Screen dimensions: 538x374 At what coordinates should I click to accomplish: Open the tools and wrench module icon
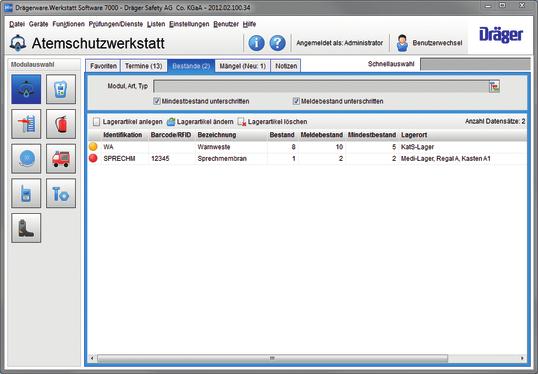[61, 193]
